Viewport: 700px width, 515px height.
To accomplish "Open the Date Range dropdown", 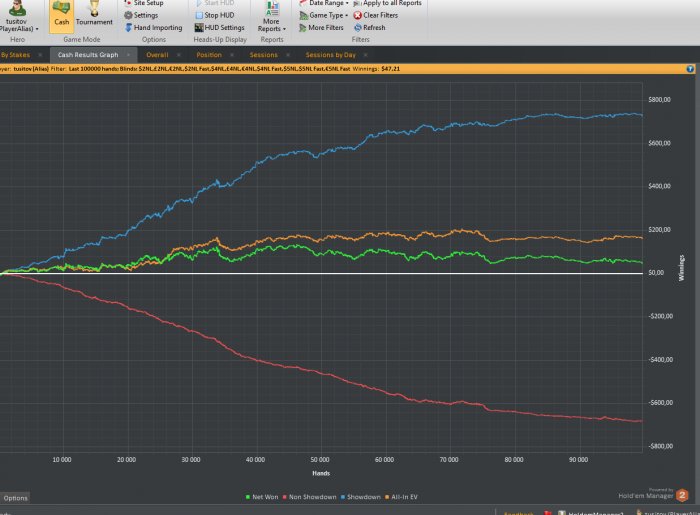I will pyautogui.click(x=328, y=4).
